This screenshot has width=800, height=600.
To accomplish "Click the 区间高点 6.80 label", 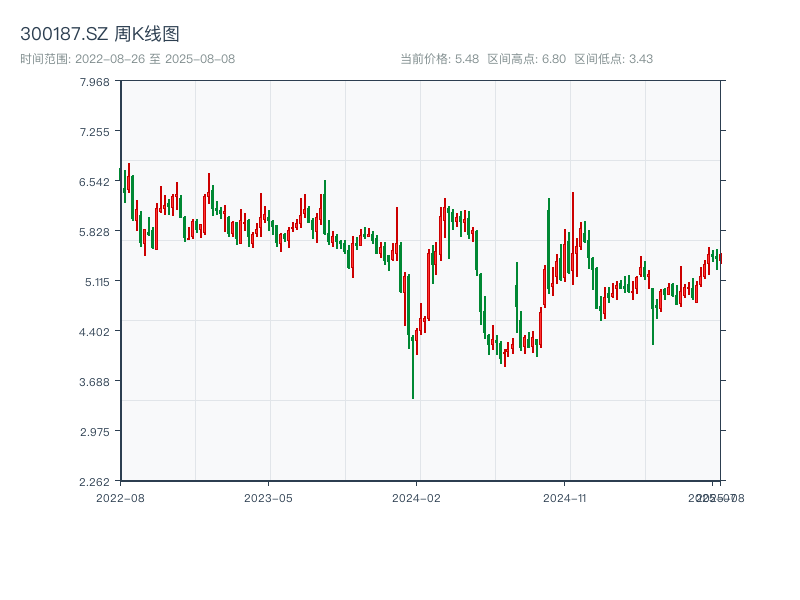I will point(526,59).
